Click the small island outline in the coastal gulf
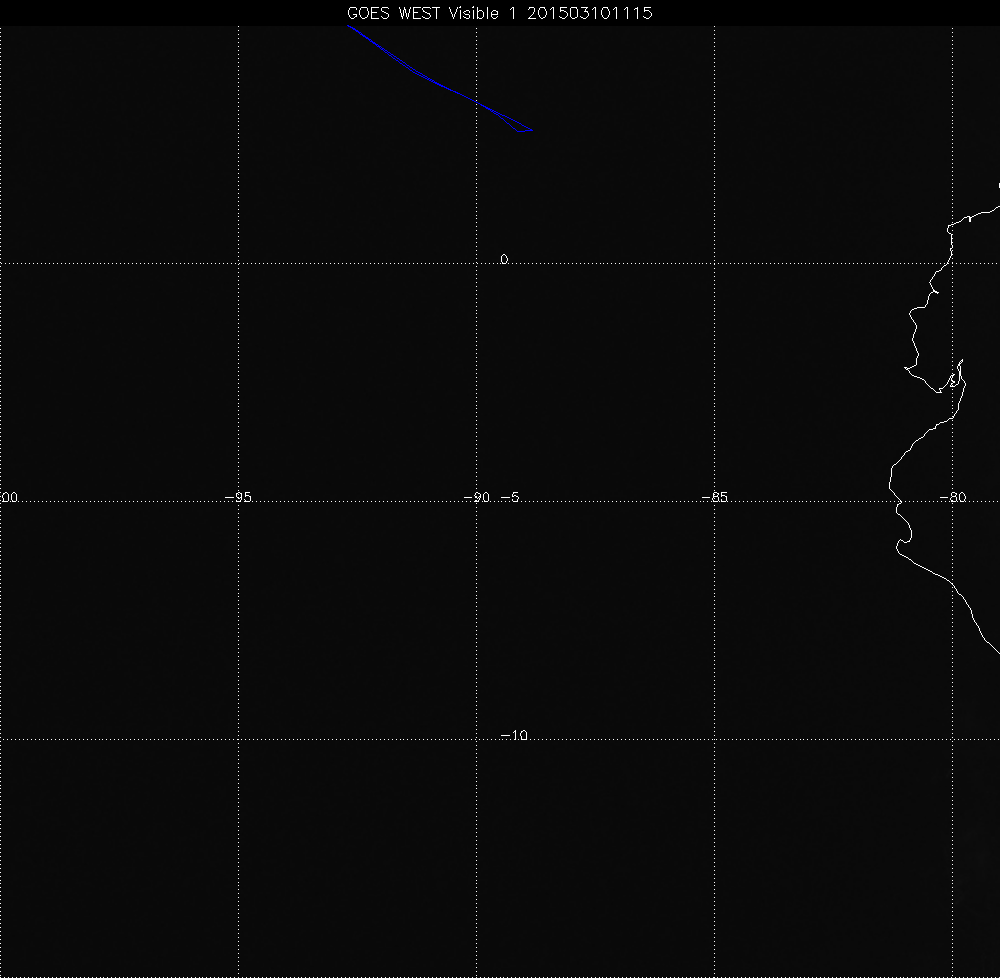Screen dimensions: 1000x978 (x=956, y=378)
